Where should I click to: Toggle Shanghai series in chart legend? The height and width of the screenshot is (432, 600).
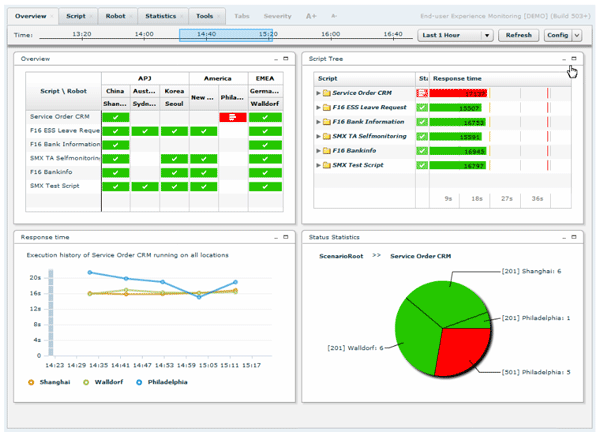point(49,382)
